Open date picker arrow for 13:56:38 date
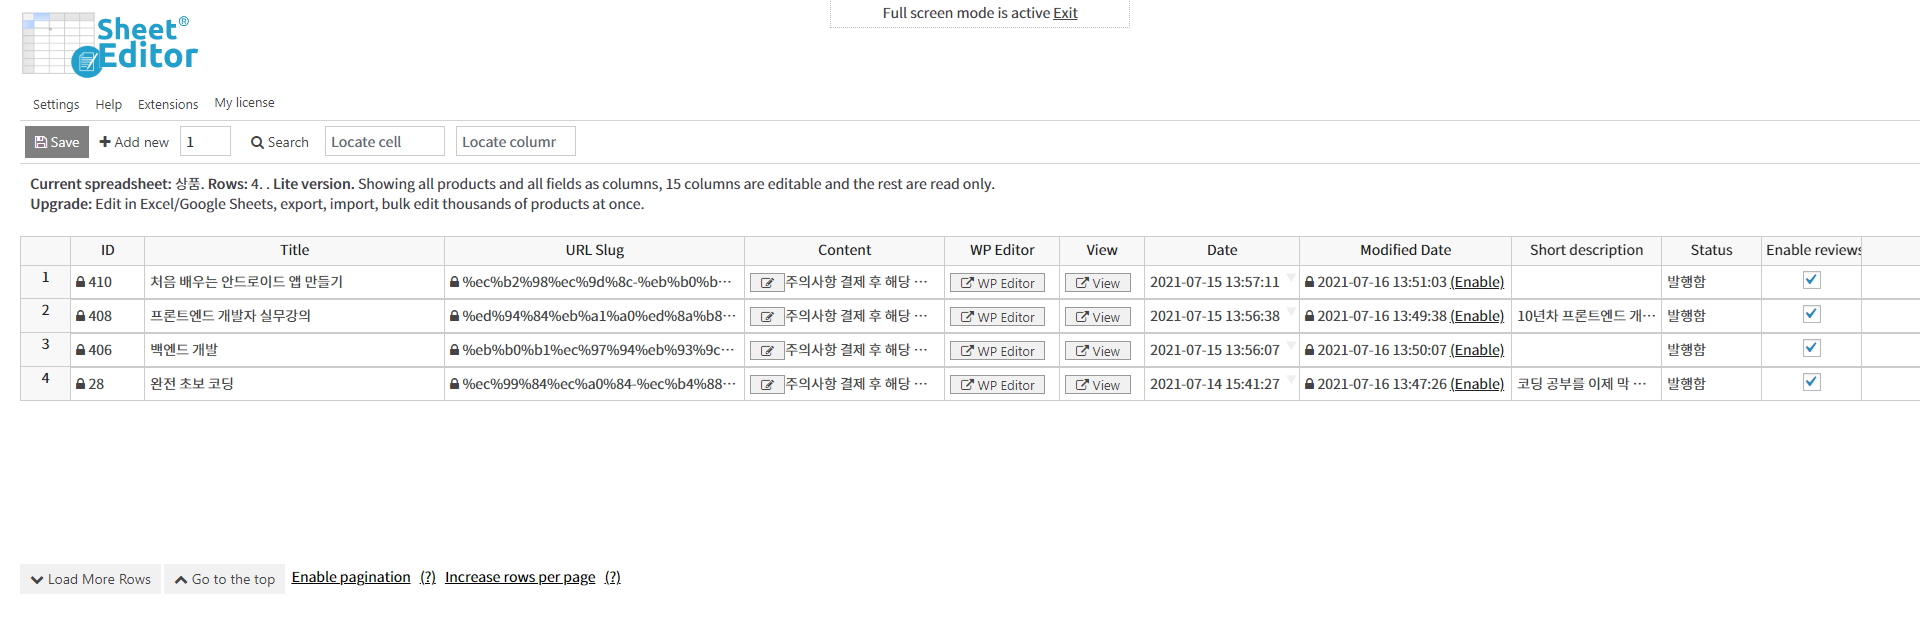Screen dimensions: 1920x637 click(1291, 311)
